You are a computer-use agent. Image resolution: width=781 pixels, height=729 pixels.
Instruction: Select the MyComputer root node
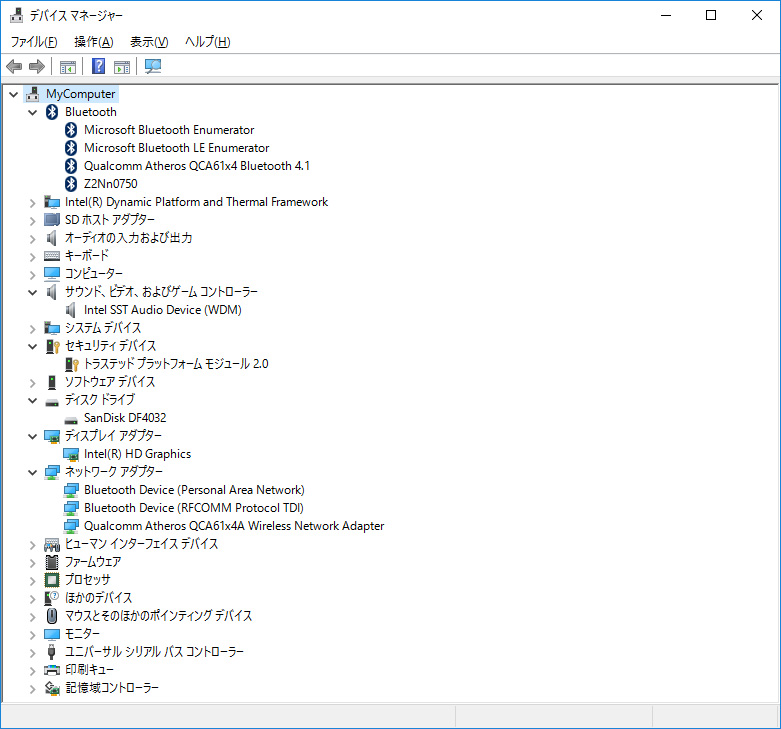tap(80, 94)
